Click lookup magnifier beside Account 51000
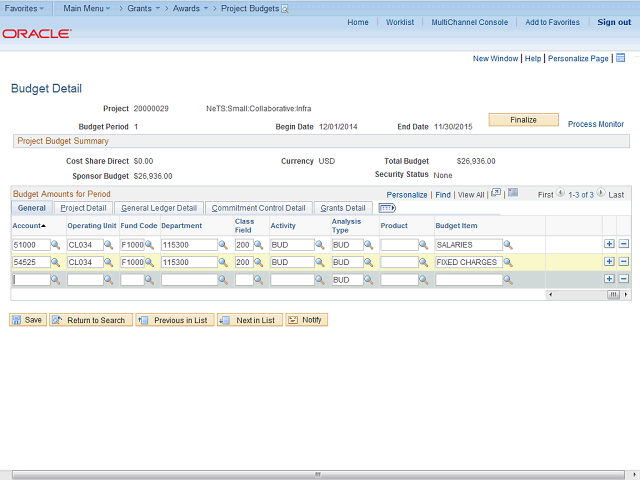This screenshot has width=640, height=480. click(x=56, y=245)
